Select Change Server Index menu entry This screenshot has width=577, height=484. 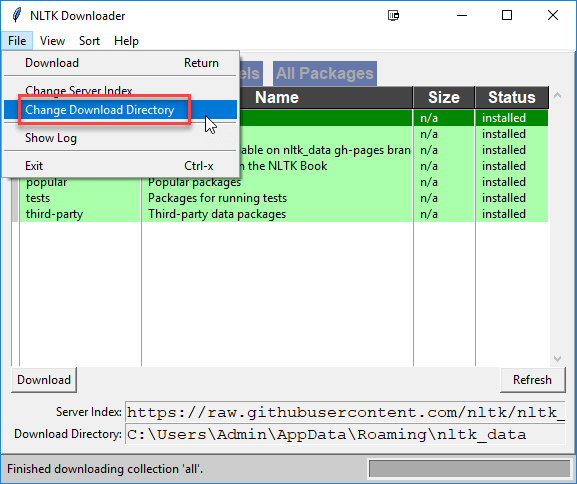[120, 90]
